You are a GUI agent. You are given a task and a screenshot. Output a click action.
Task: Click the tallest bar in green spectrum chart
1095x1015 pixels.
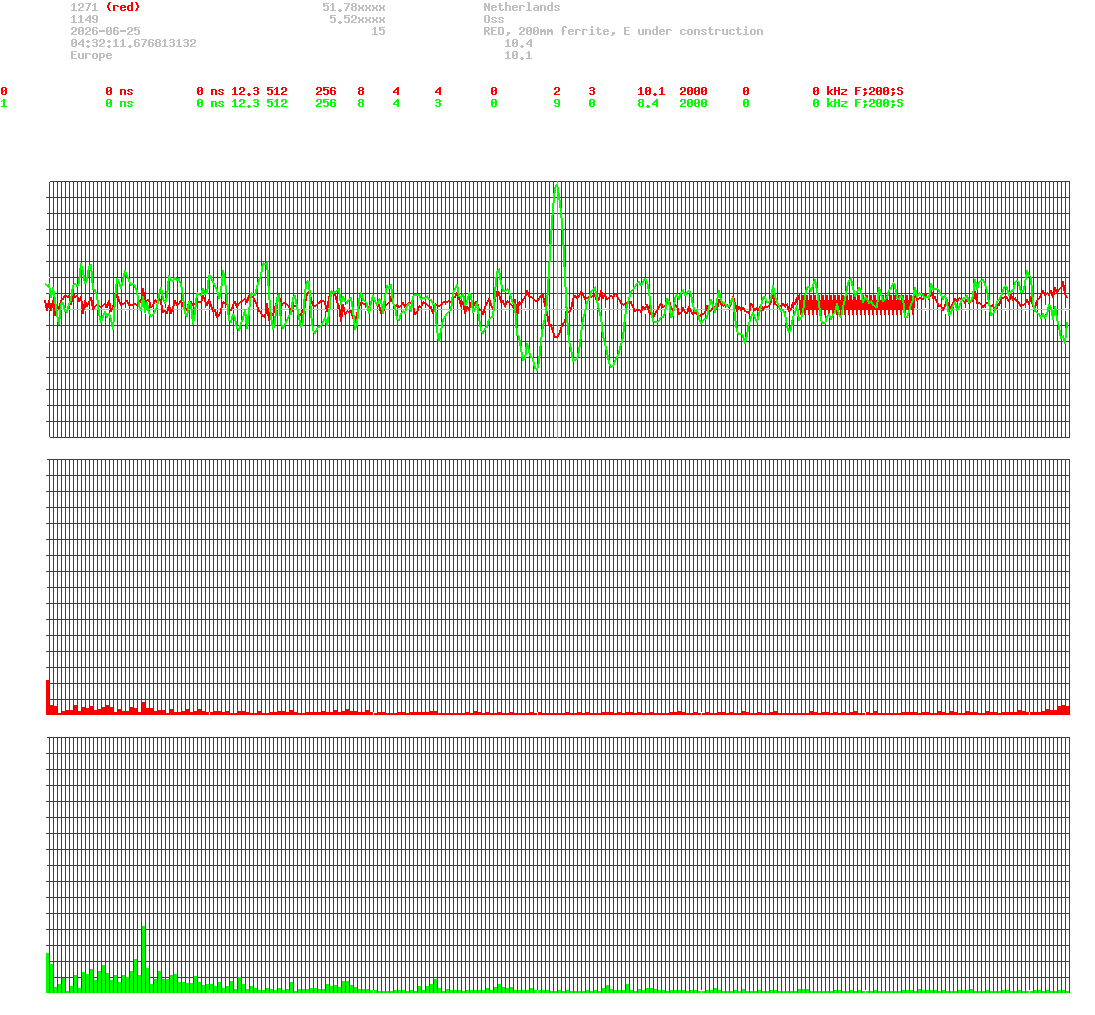pyautogui.click(x=144, y=959)
